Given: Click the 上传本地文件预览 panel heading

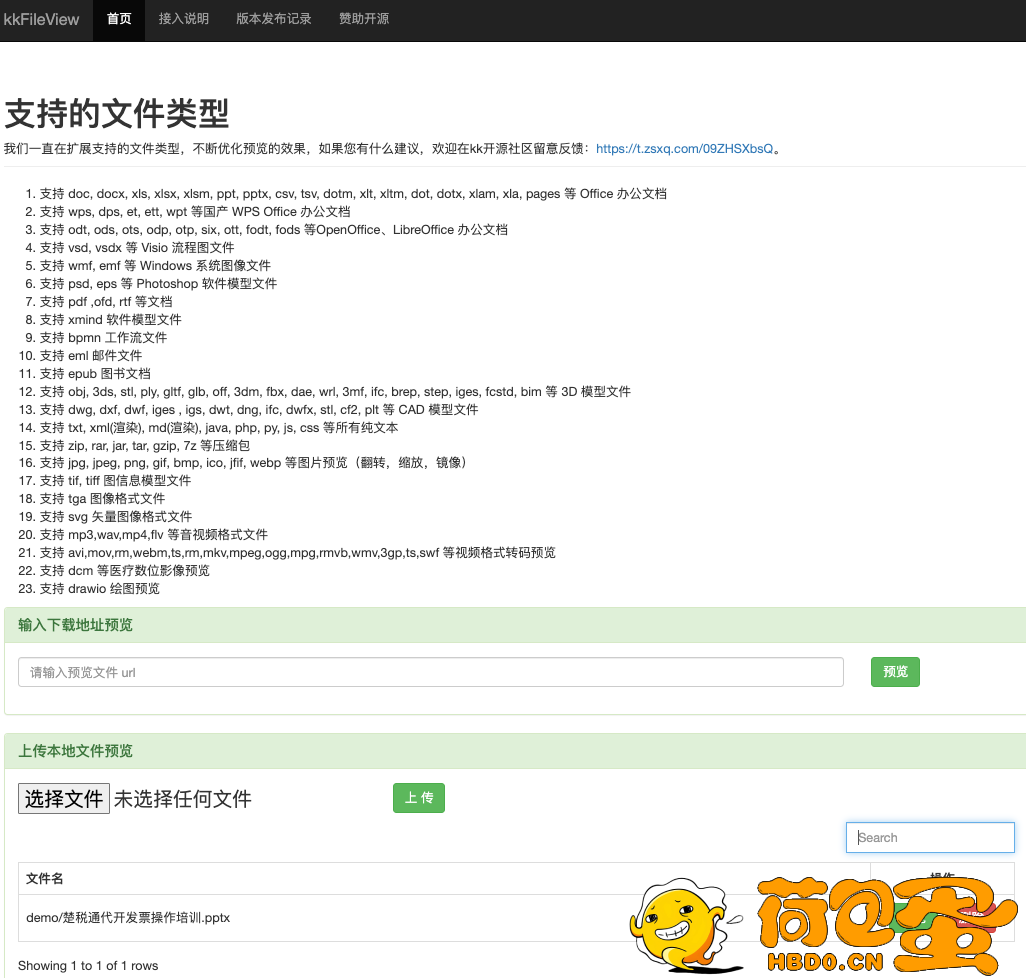Looking at the screenshot, I should click(75, 750).
